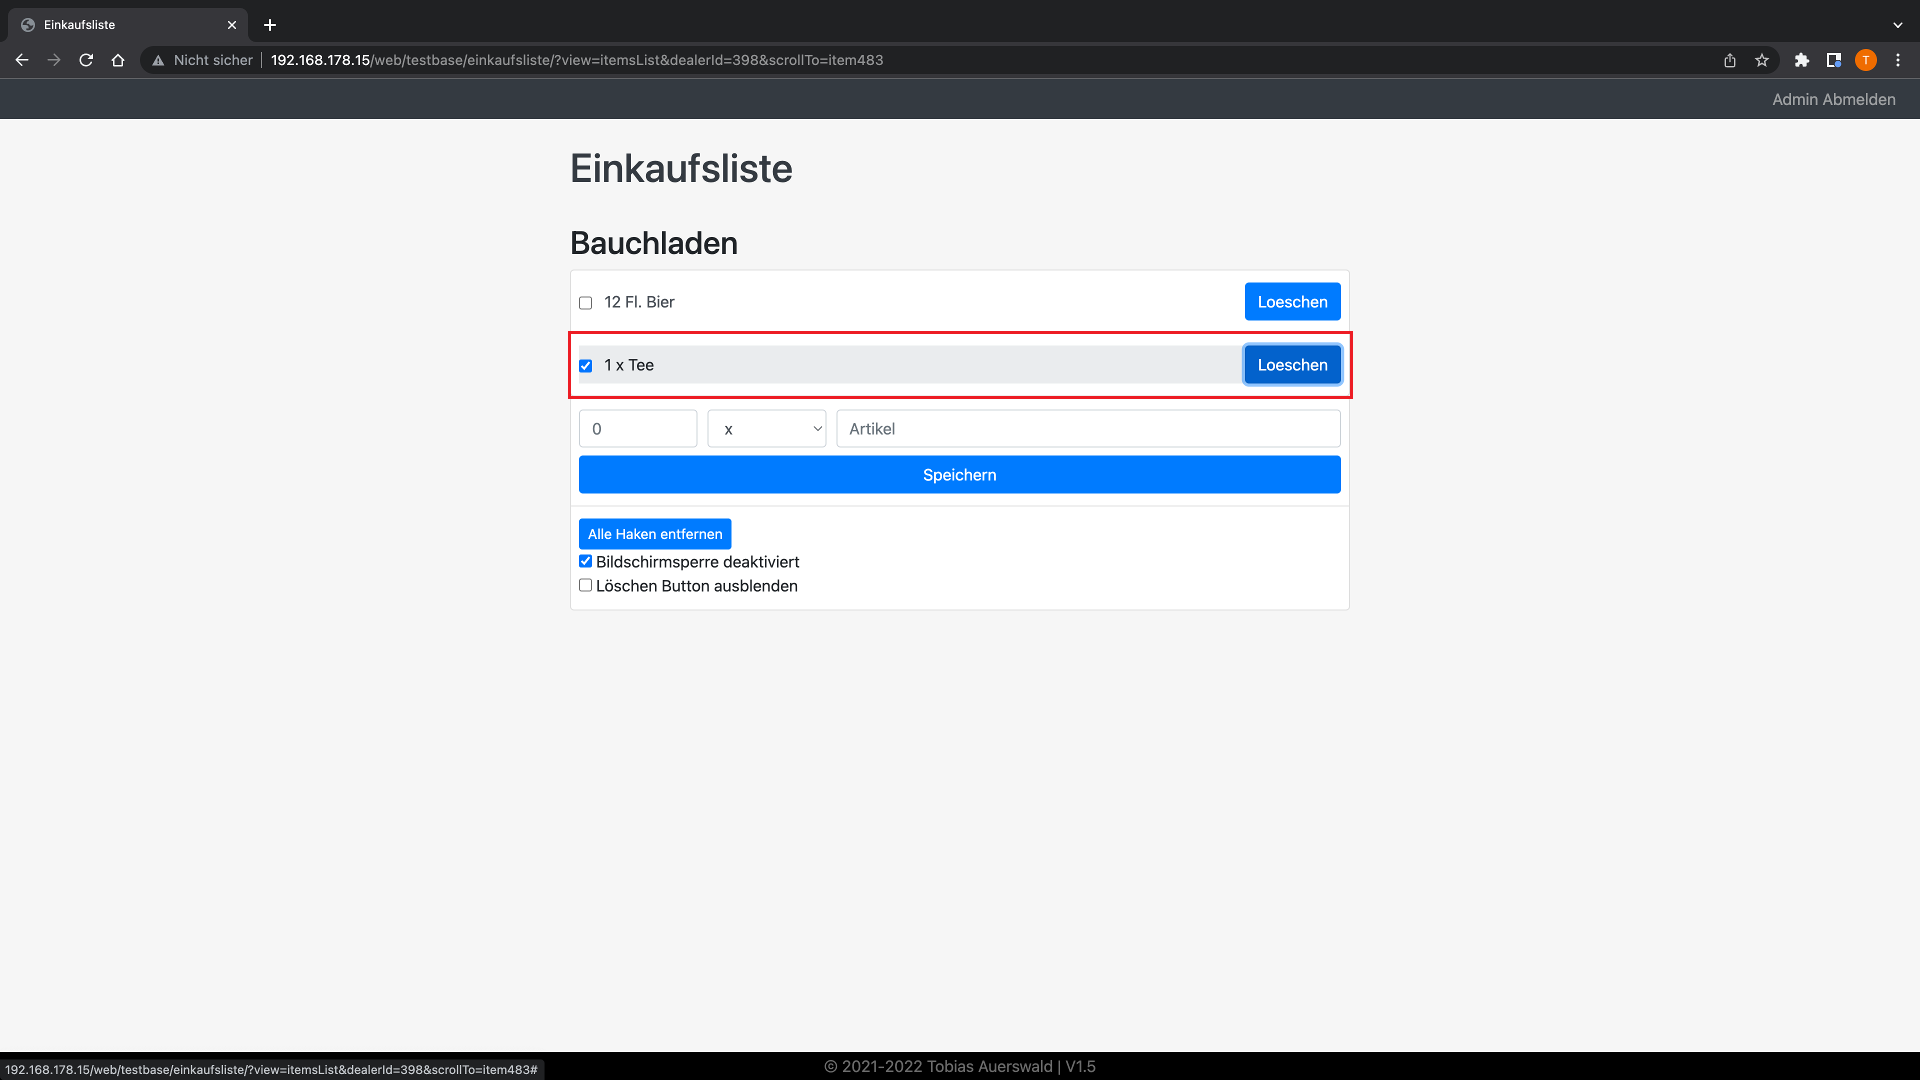Image resolution: width=1920 pixels, height=1080 pixels.
Task: Click the 'Loeschen' button for 12 Fl. Bier
Action: (1292, 302)
